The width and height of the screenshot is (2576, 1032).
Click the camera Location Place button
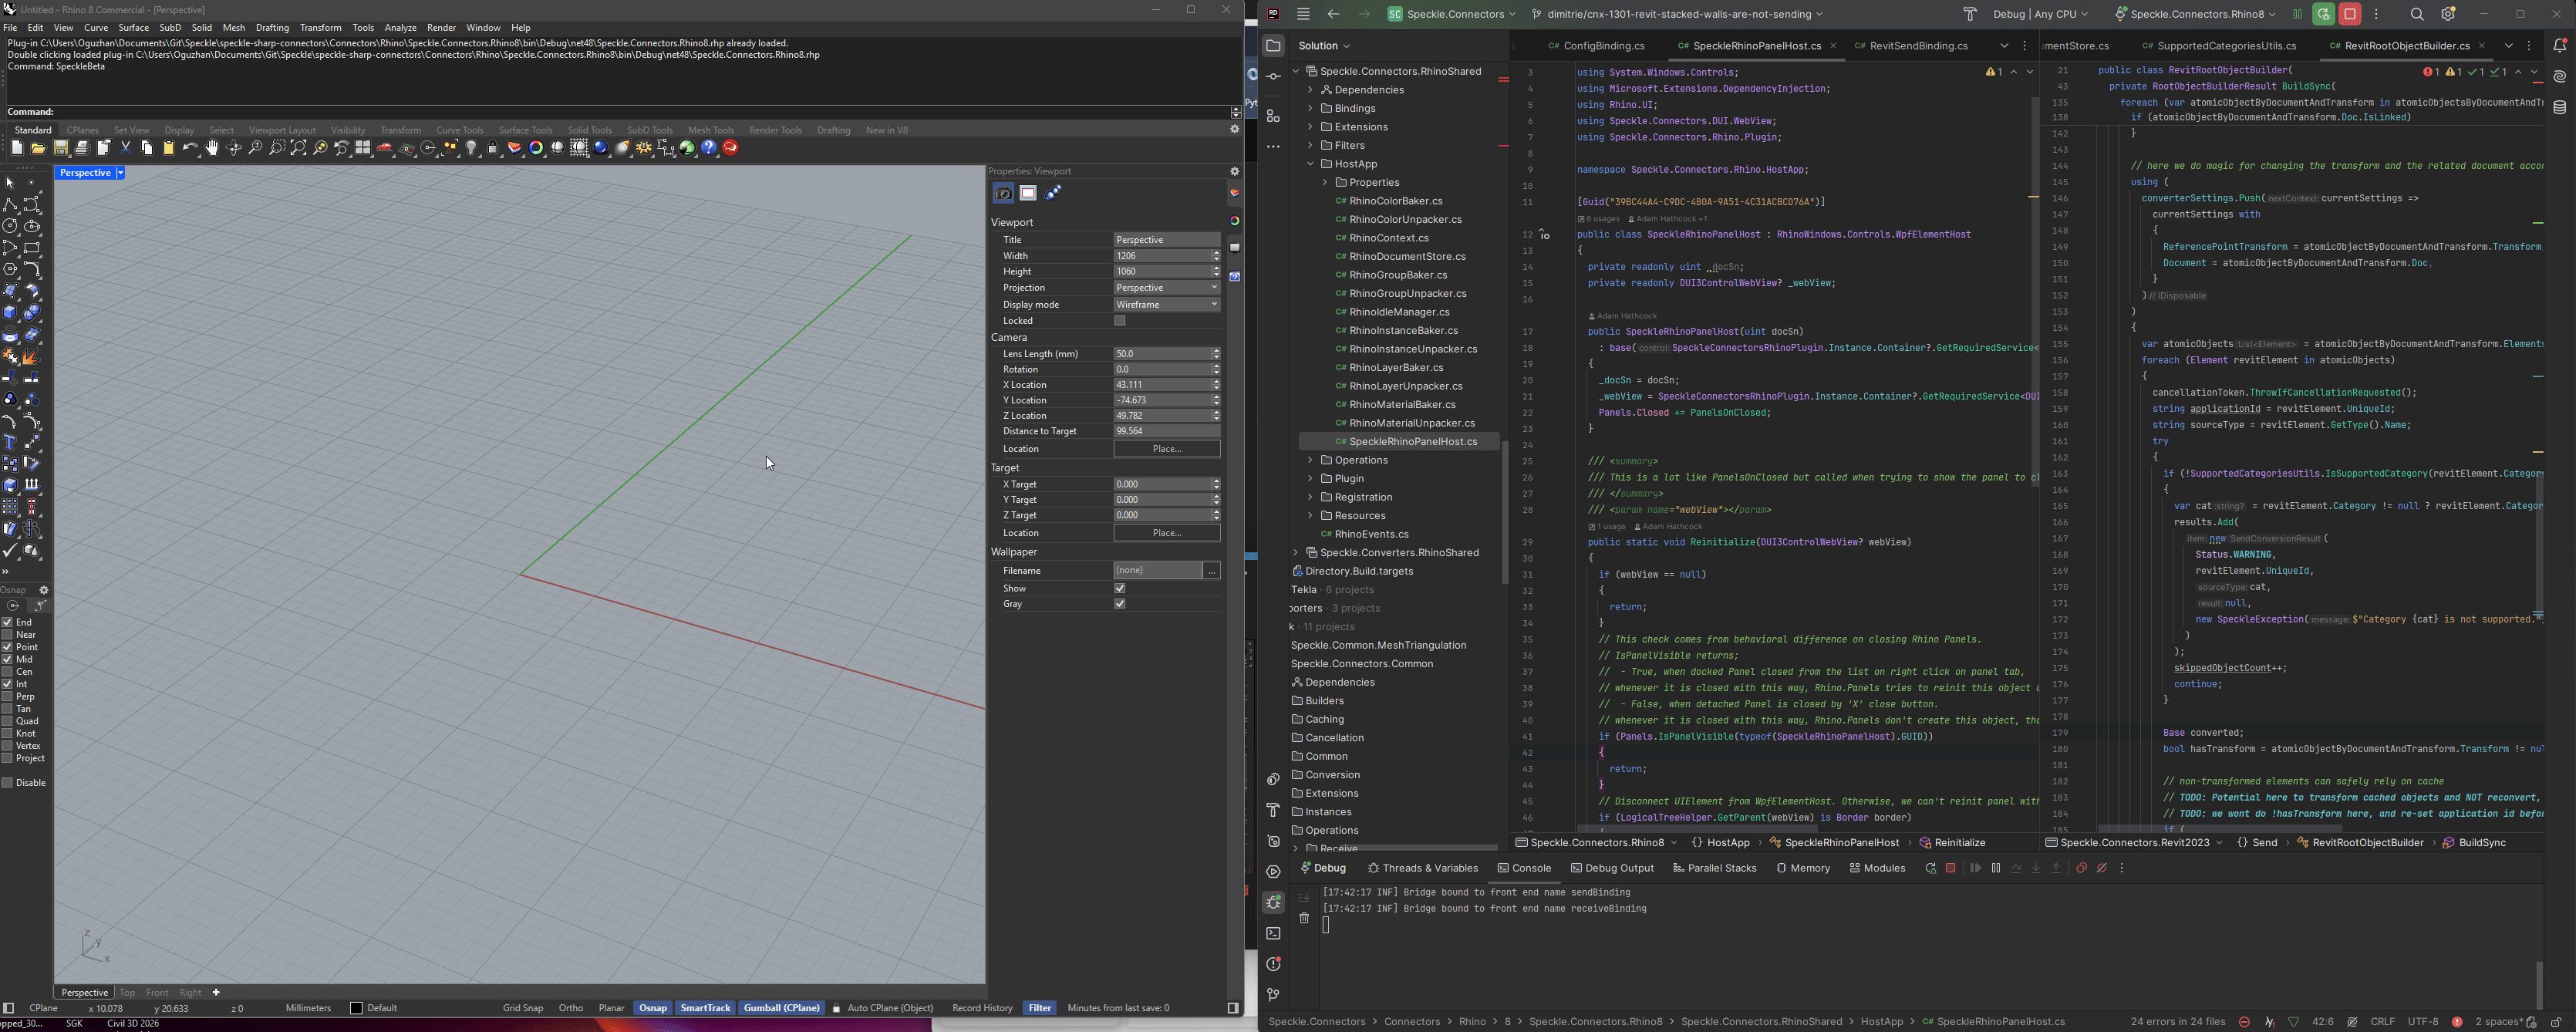pyautogui.click(x=1166, y=449)
